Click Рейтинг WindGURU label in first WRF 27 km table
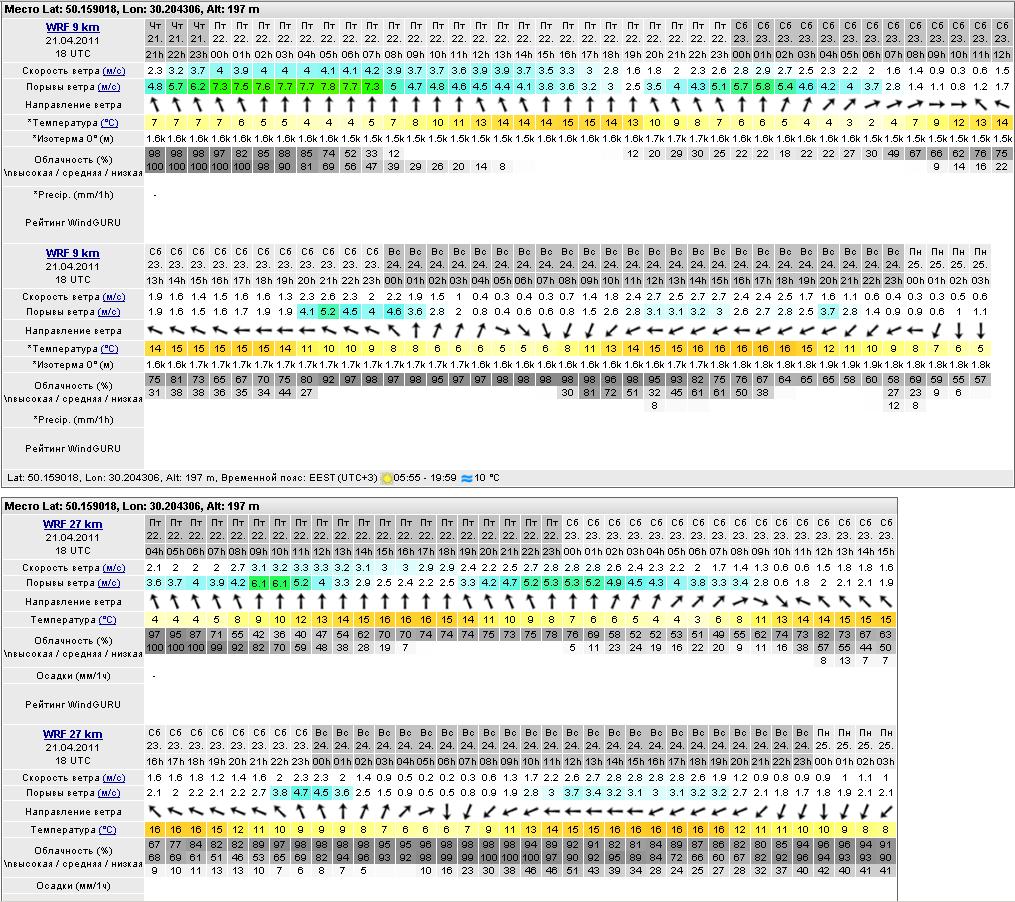Screen dimensions: 1015x902 [86, 706]
